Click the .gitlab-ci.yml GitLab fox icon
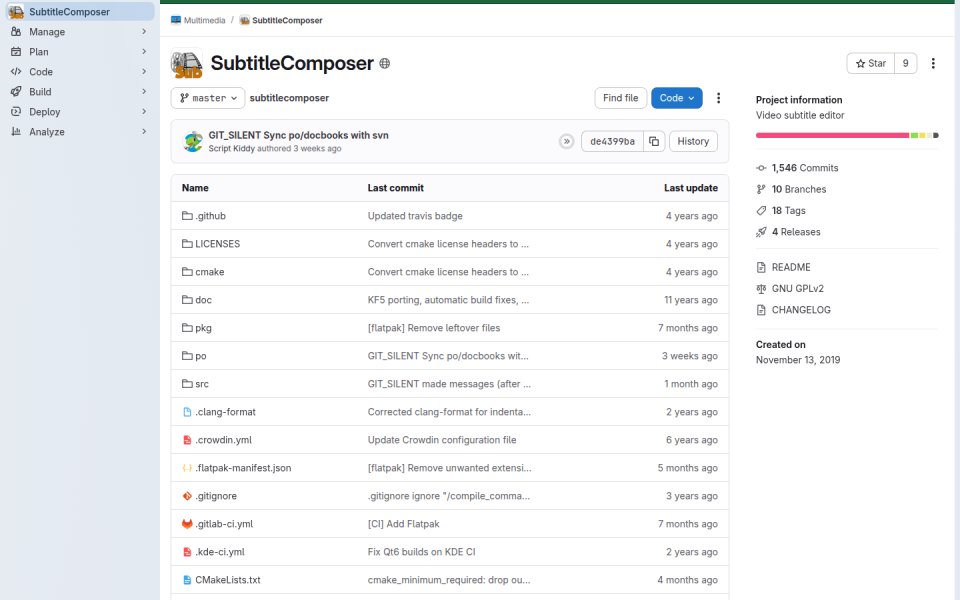Image resolution: width=960 pixels, height=600 pixels. point(187,524)
